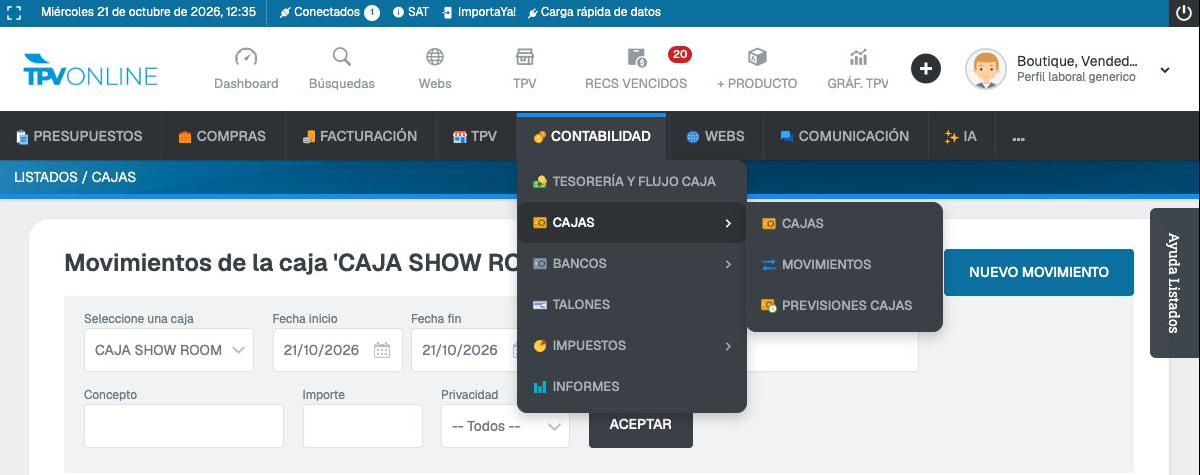Click the Fecha fin date field
The height and width of the screenshot is (475, 1200).
pos(464,350)
